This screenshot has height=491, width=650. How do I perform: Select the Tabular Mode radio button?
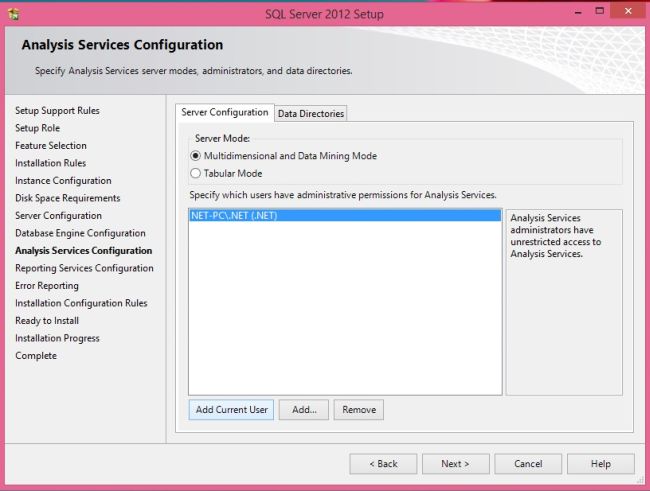[x=195, y=173]
